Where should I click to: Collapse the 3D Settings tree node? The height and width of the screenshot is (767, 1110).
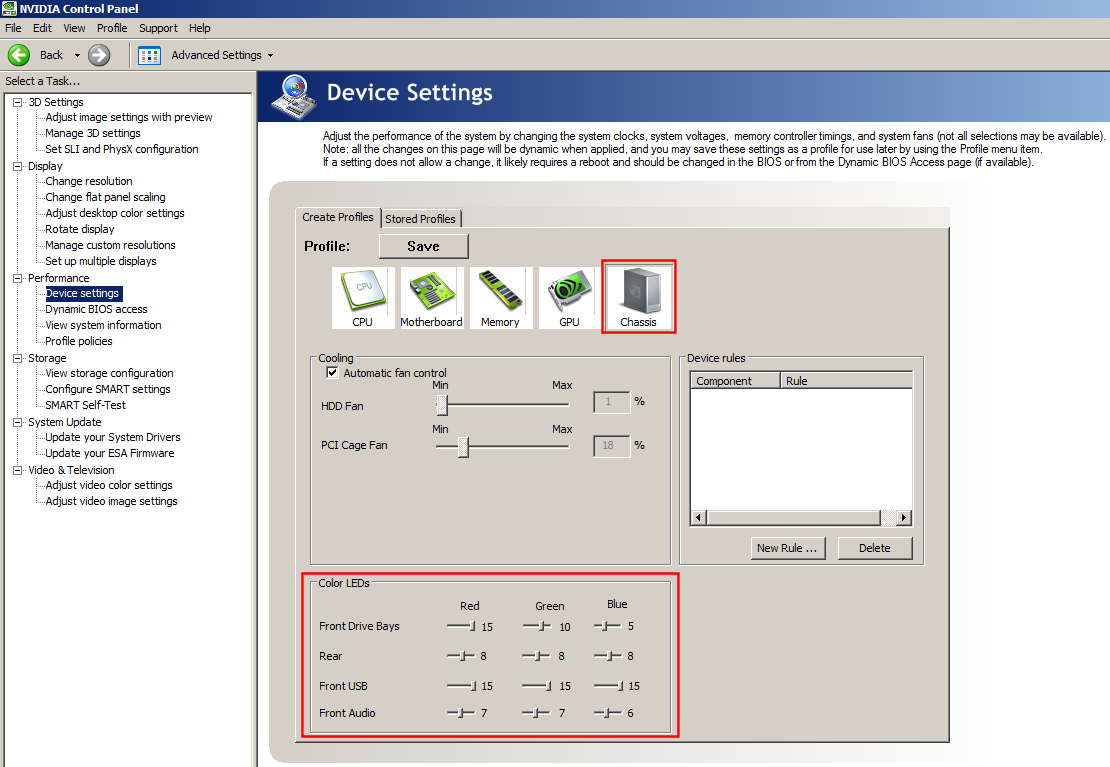pyautogui.click(x=18, y=103)
